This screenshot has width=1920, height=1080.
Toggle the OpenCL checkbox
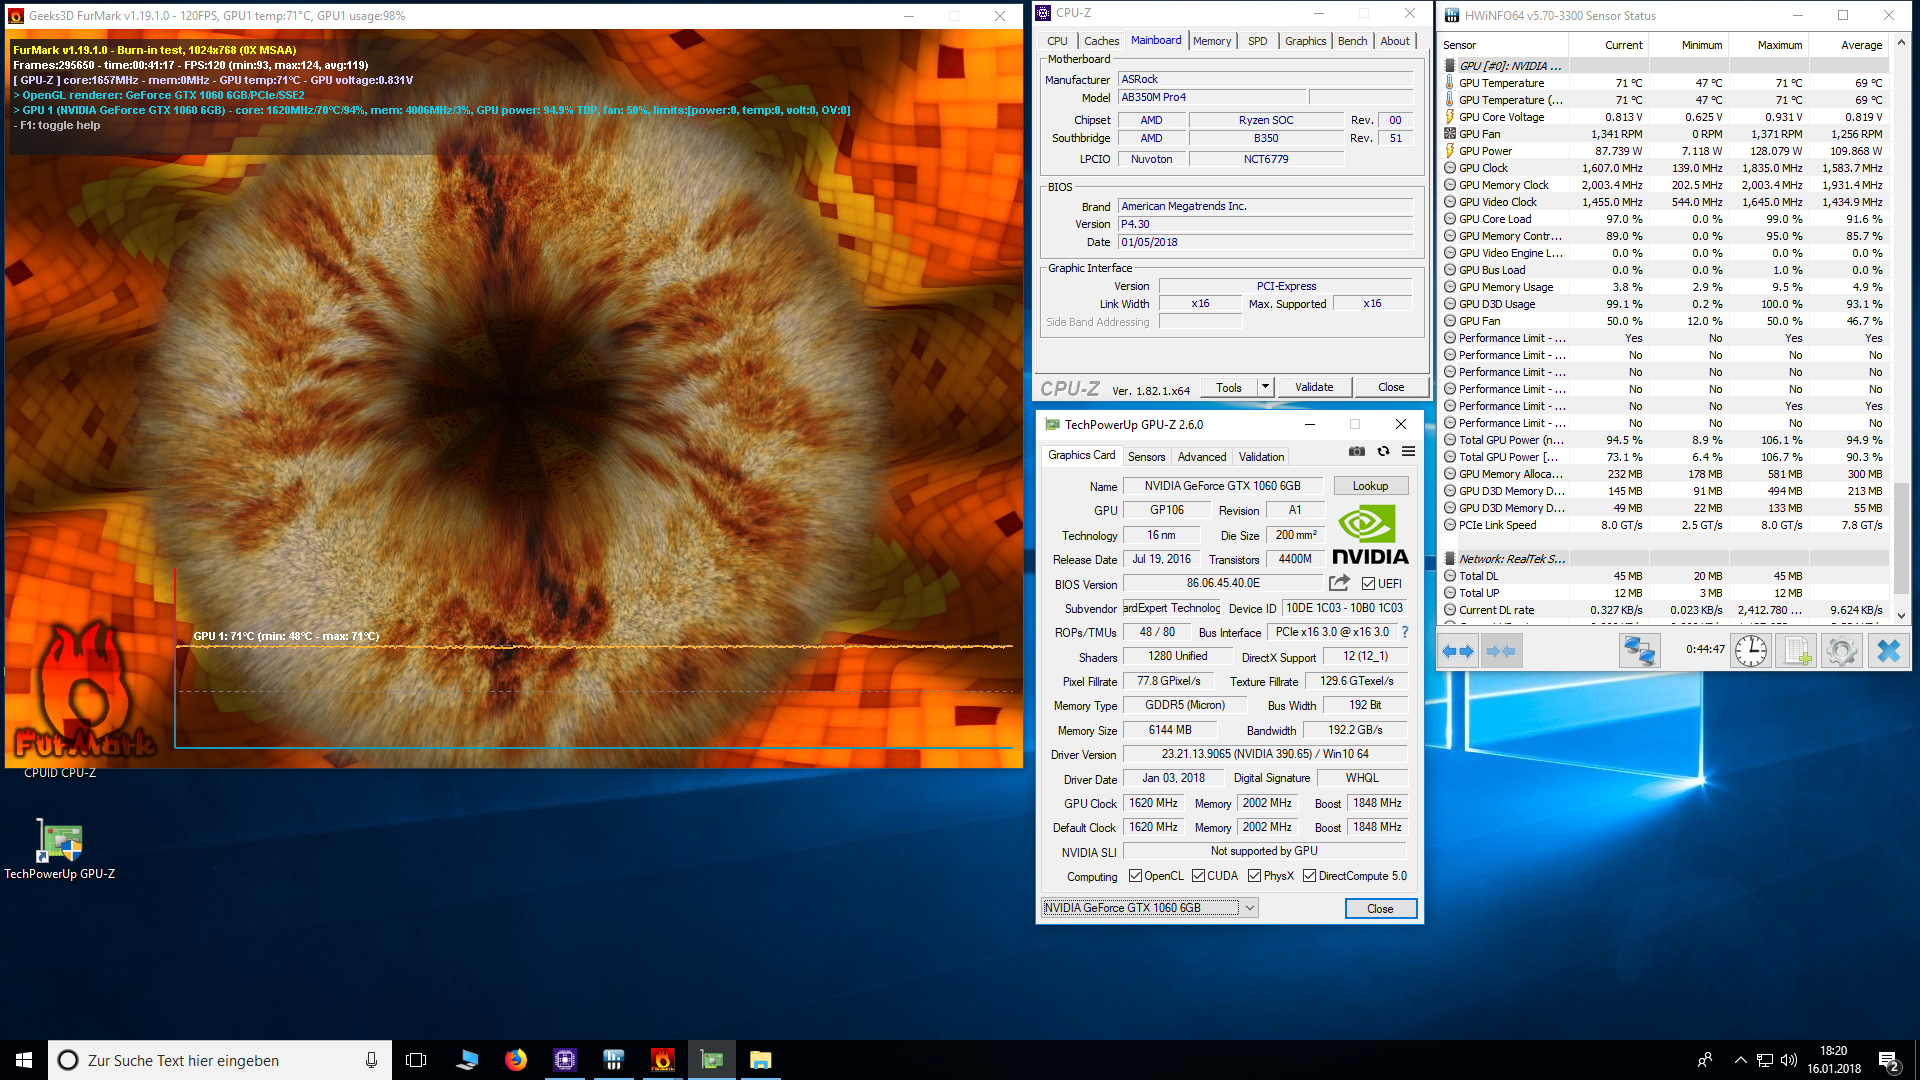1135,876
